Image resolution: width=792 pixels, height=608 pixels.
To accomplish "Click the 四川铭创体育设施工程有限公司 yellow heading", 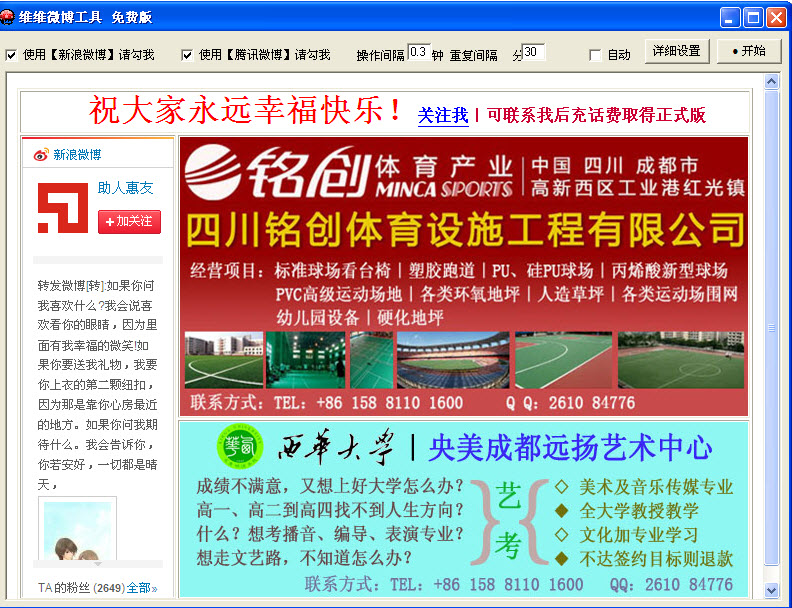I will 466,230.
